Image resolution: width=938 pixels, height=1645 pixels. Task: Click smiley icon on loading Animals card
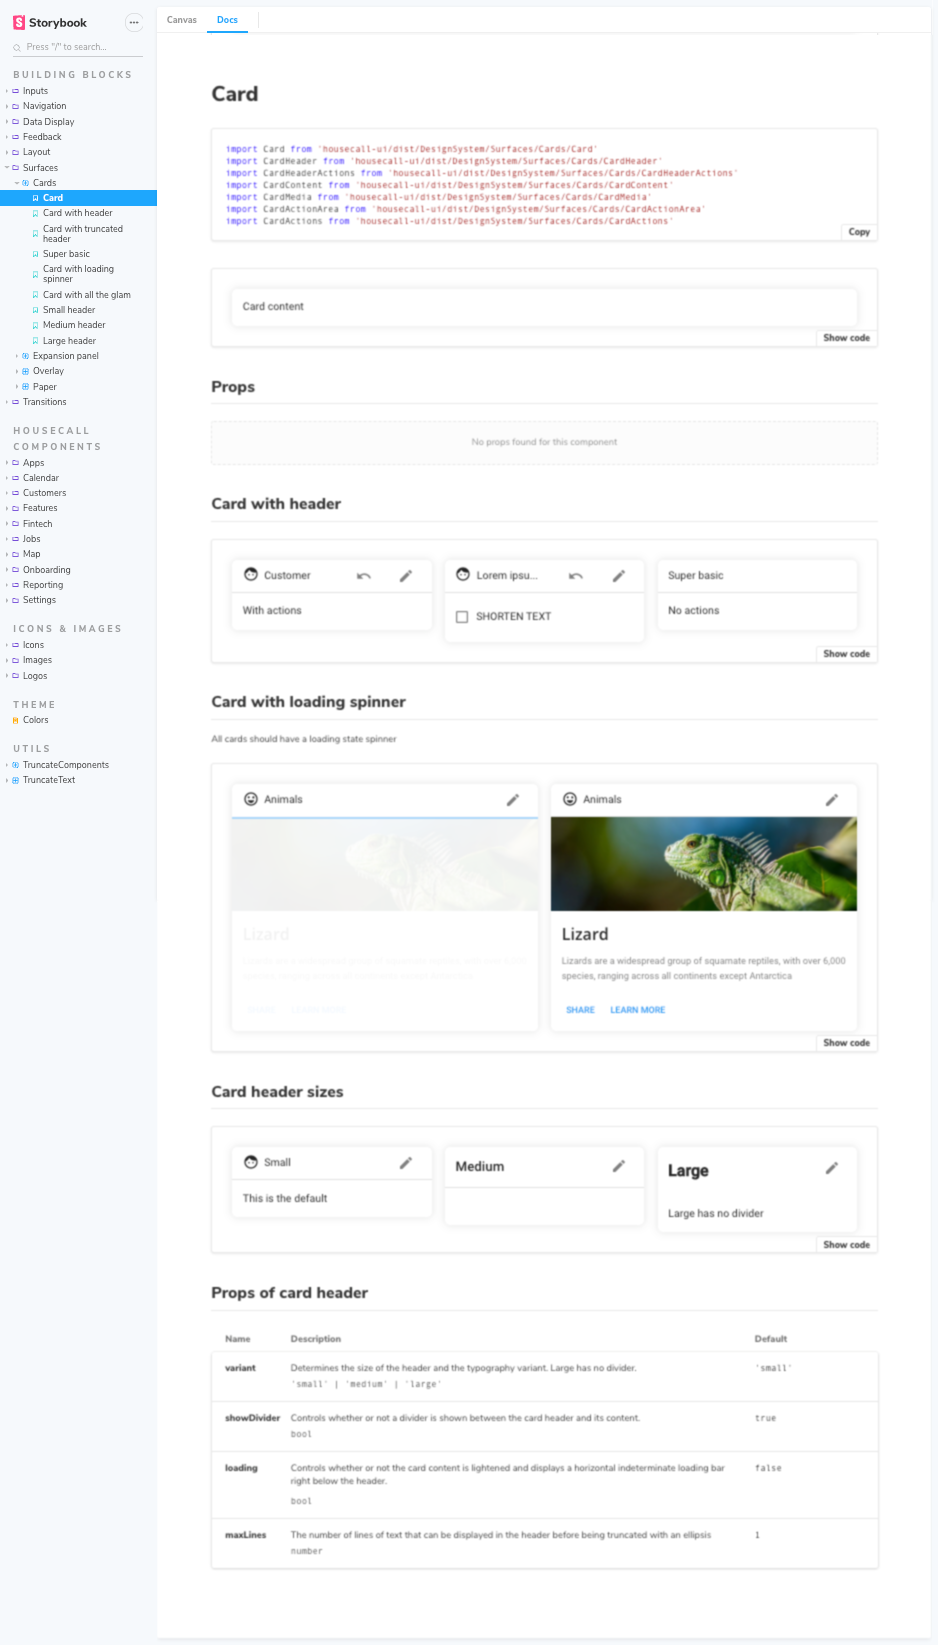pos(251,799)
